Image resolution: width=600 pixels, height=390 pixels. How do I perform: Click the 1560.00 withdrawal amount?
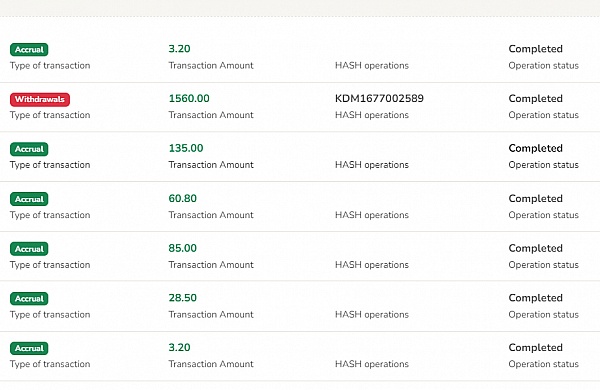189,99
